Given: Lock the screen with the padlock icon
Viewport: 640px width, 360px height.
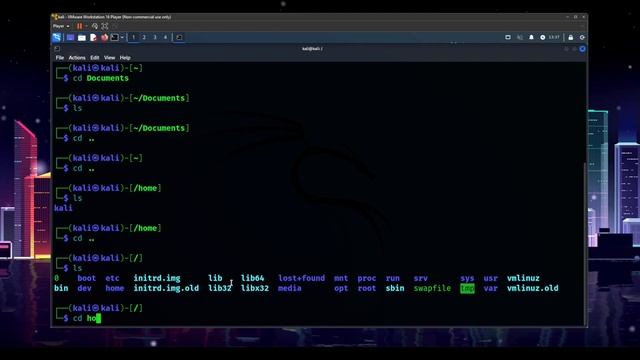Looking at the screenshot, I should 571,37.
